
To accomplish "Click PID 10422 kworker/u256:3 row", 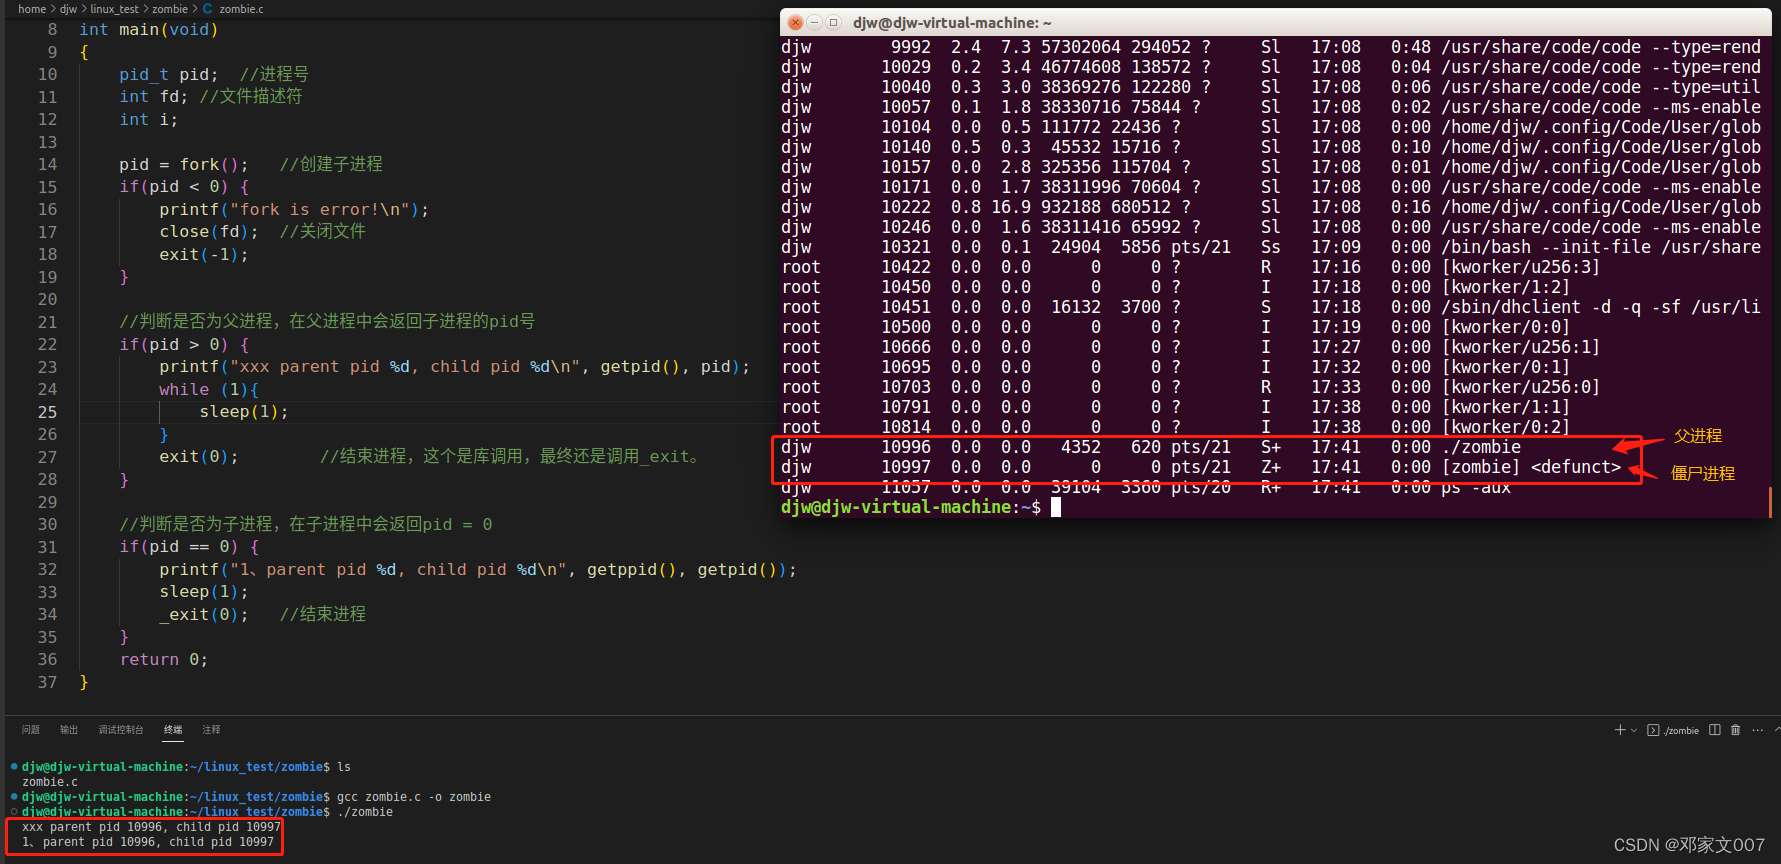I will pyautogui.click(x=1191, y=267).
